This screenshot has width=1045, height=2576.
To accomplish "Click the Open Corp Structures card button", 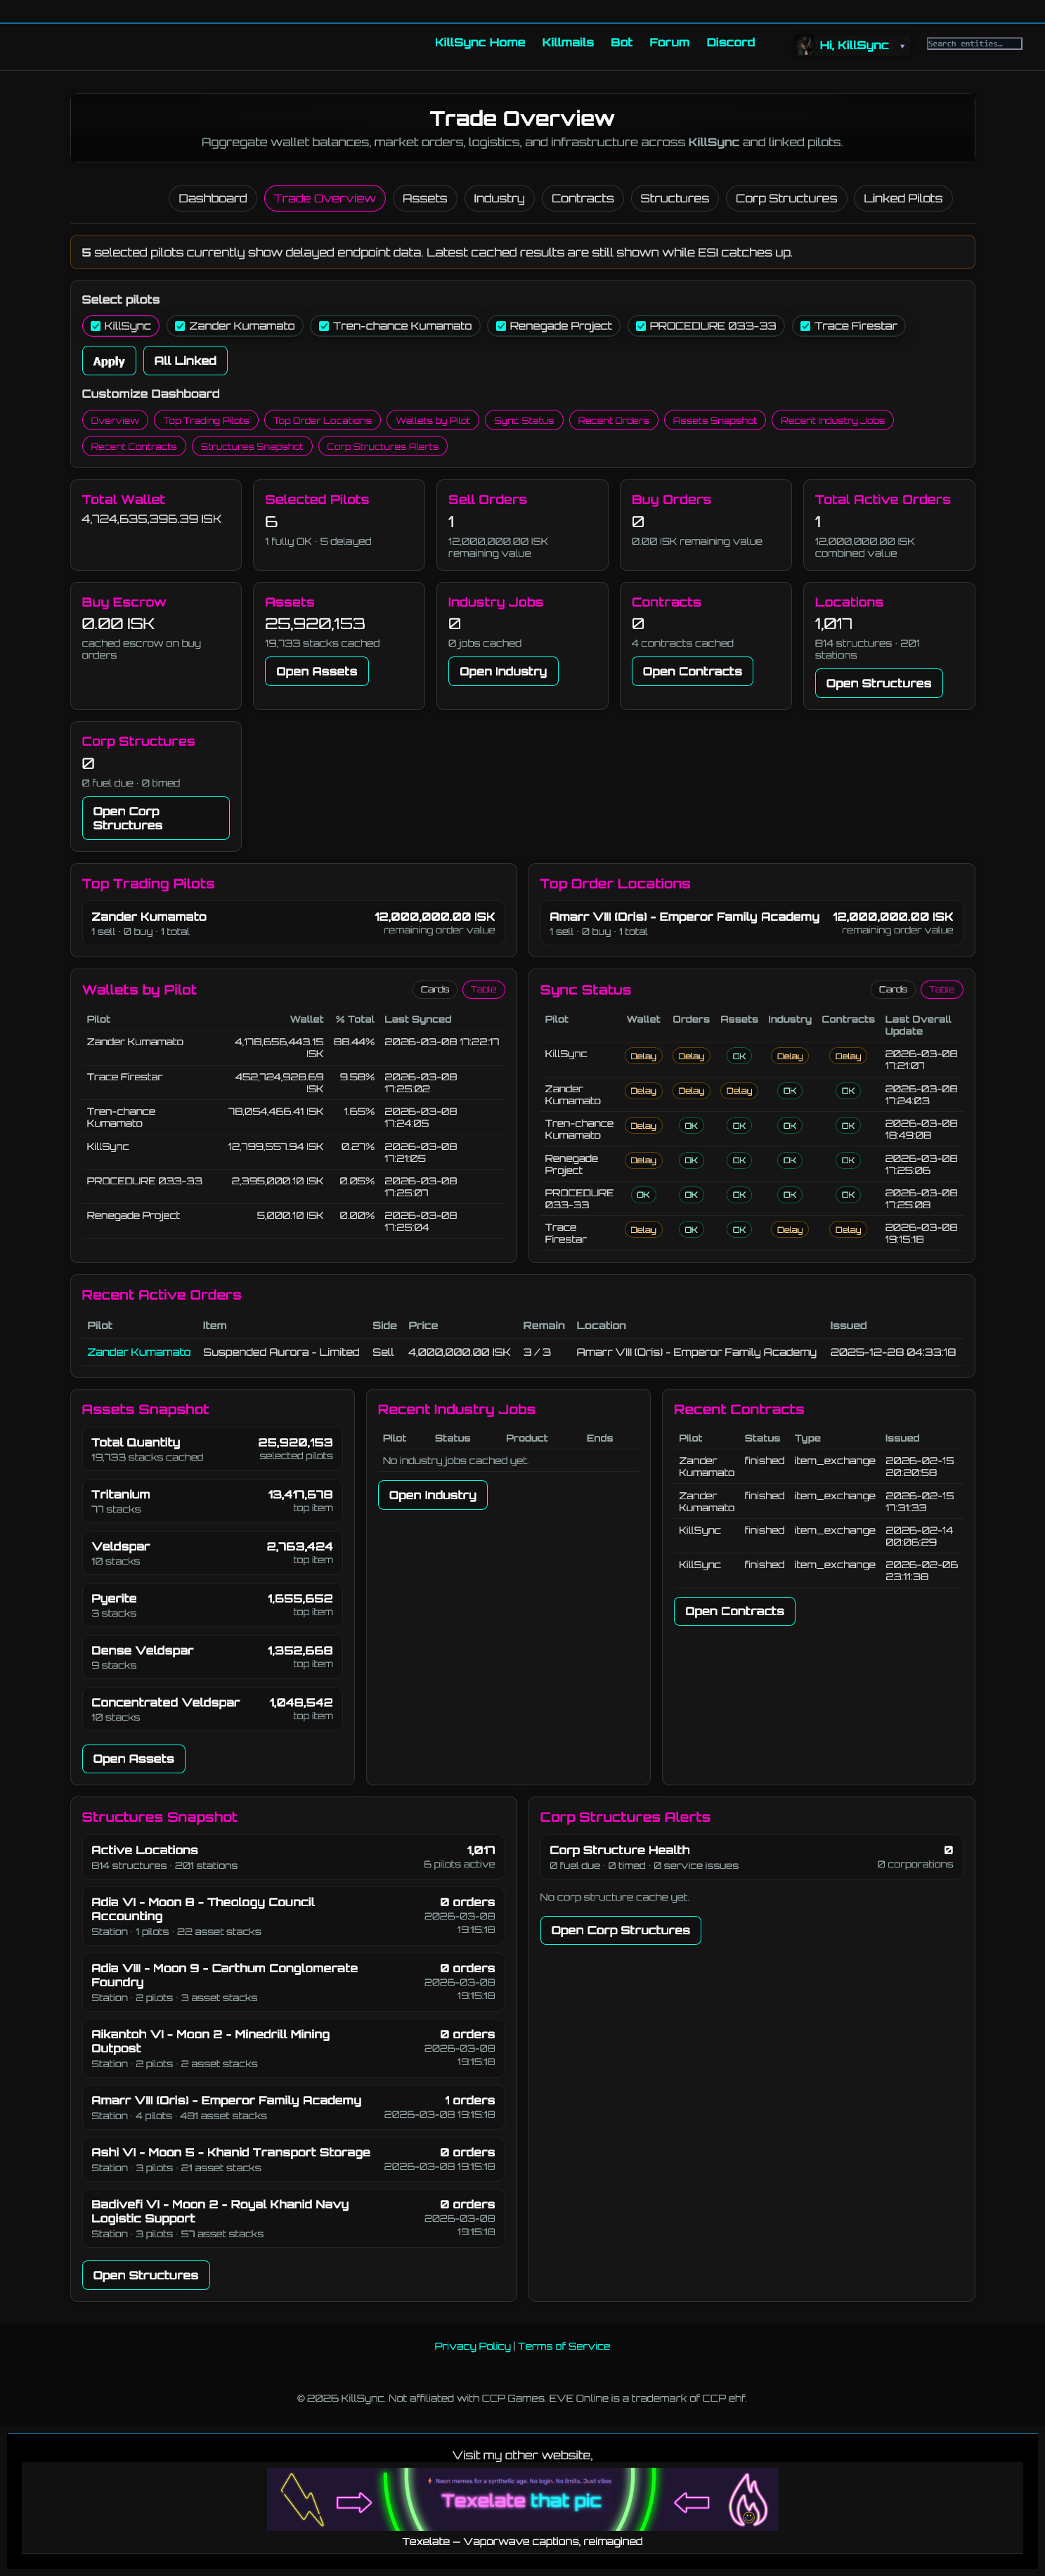I will [x=155, y=818].
